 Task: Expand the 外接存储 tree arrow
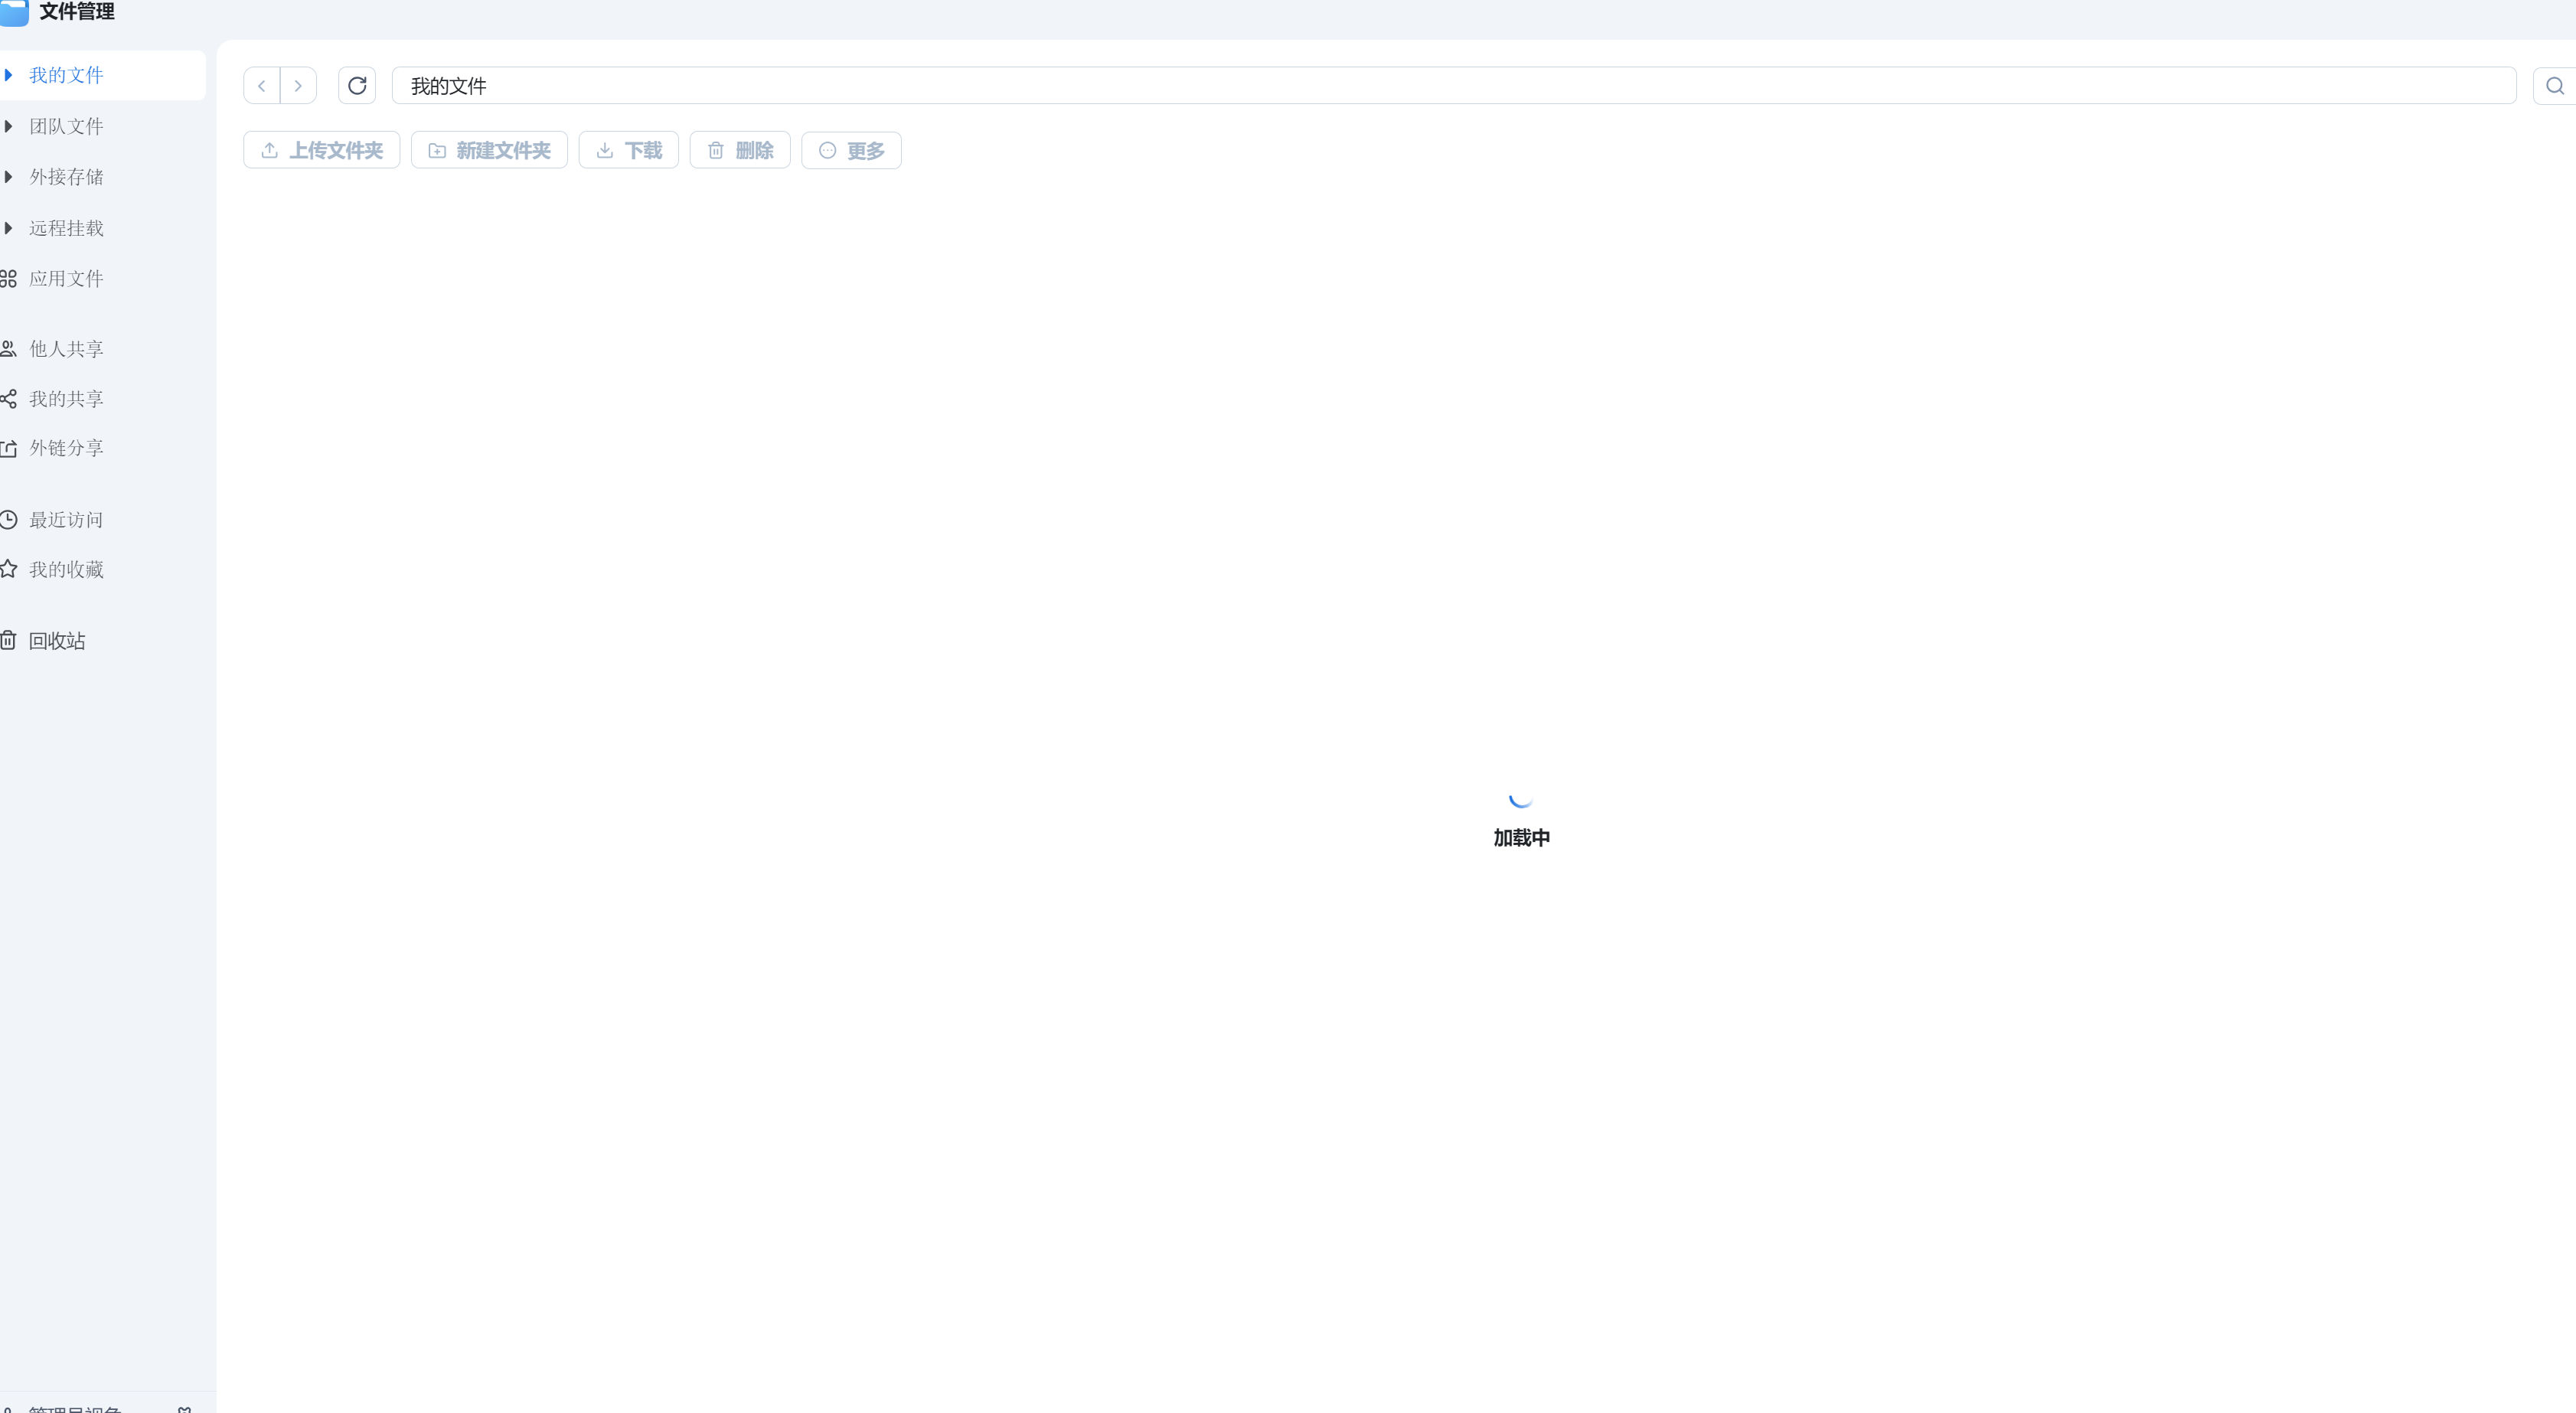tap(8, 177)
